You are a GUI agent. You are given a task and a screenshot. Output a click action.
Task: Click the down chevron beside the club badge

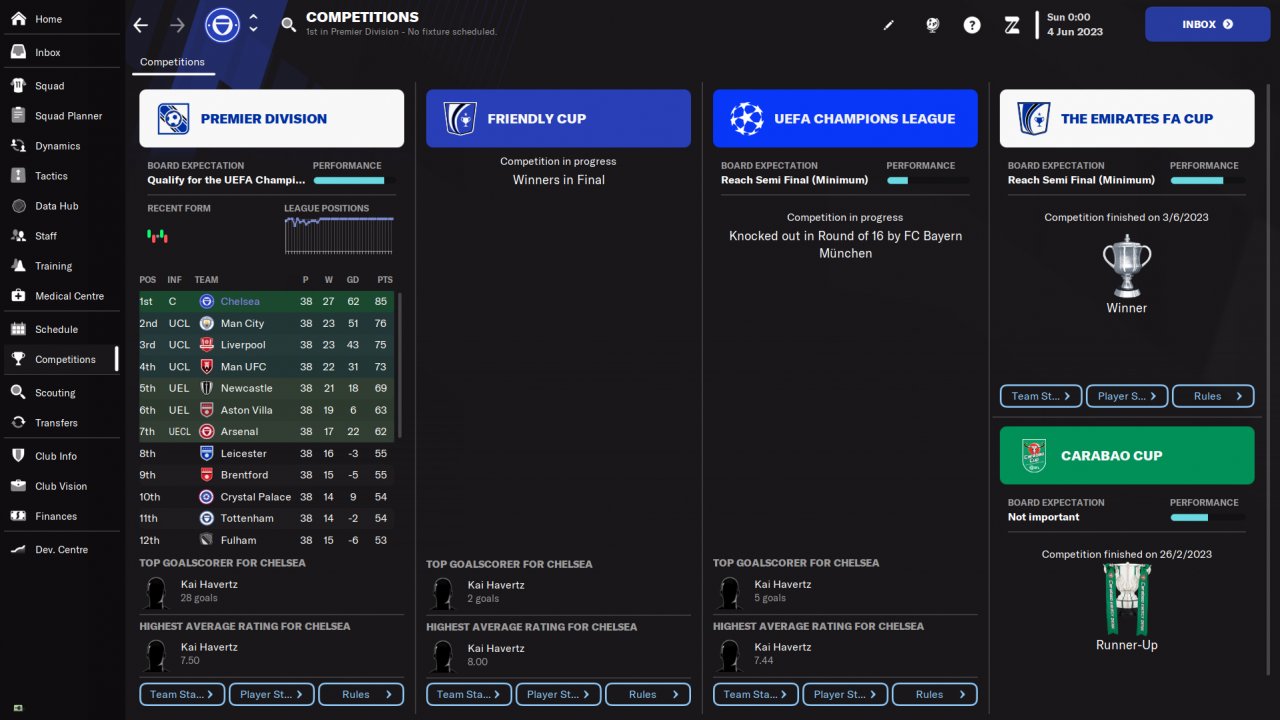253,30
